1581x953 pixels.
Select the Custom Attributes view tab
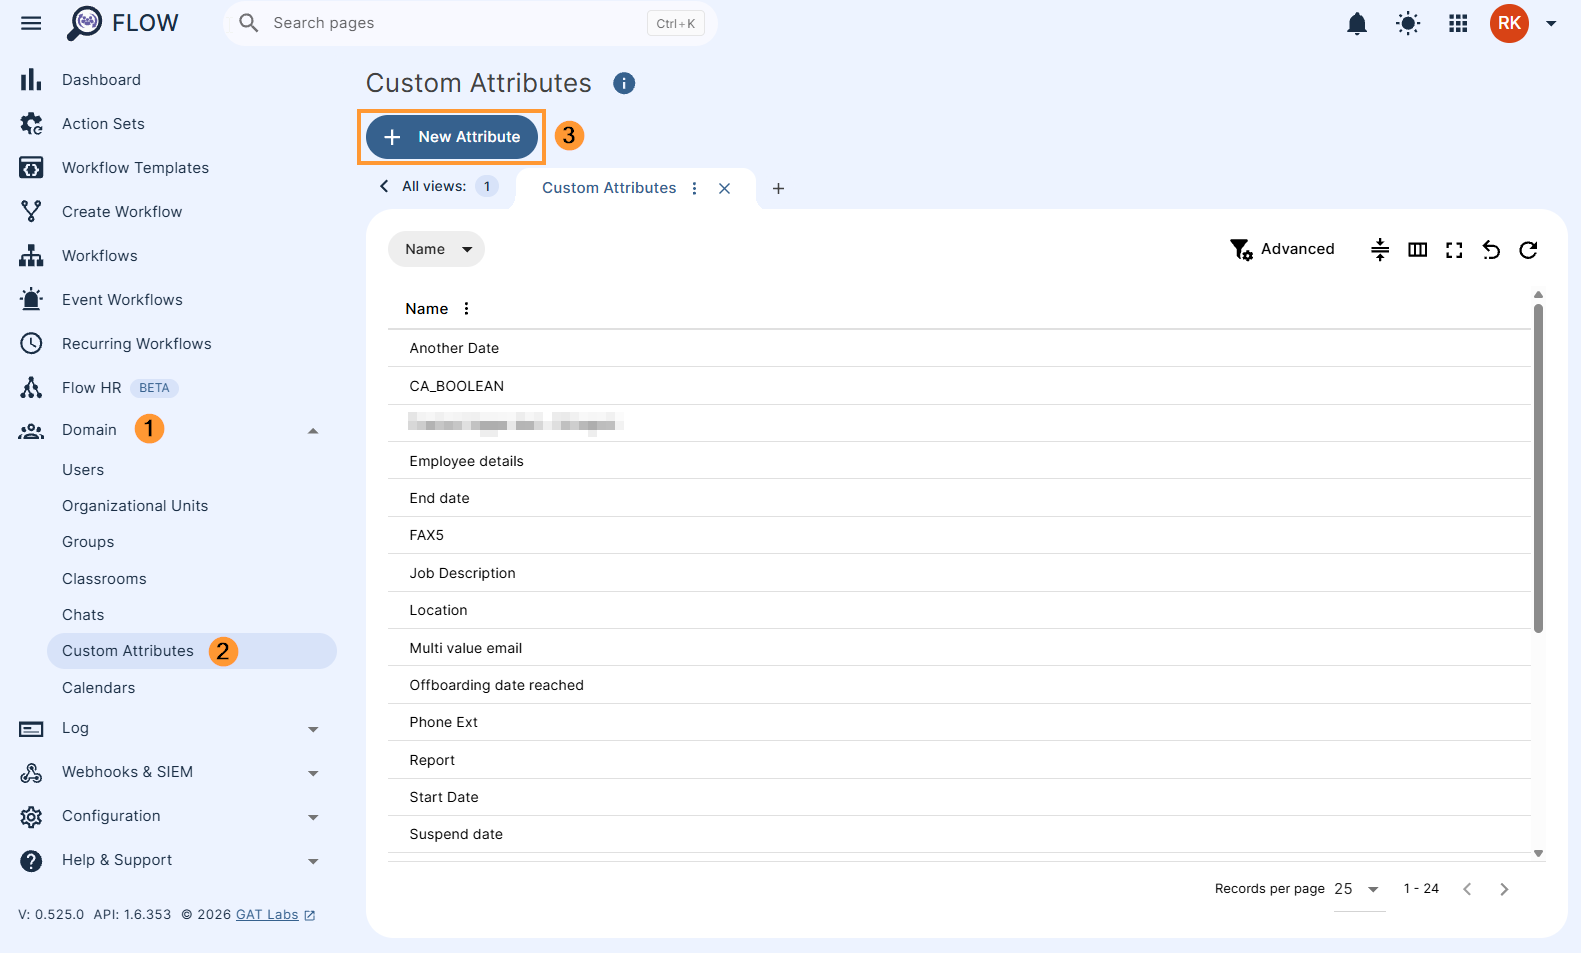click(609, 188)
